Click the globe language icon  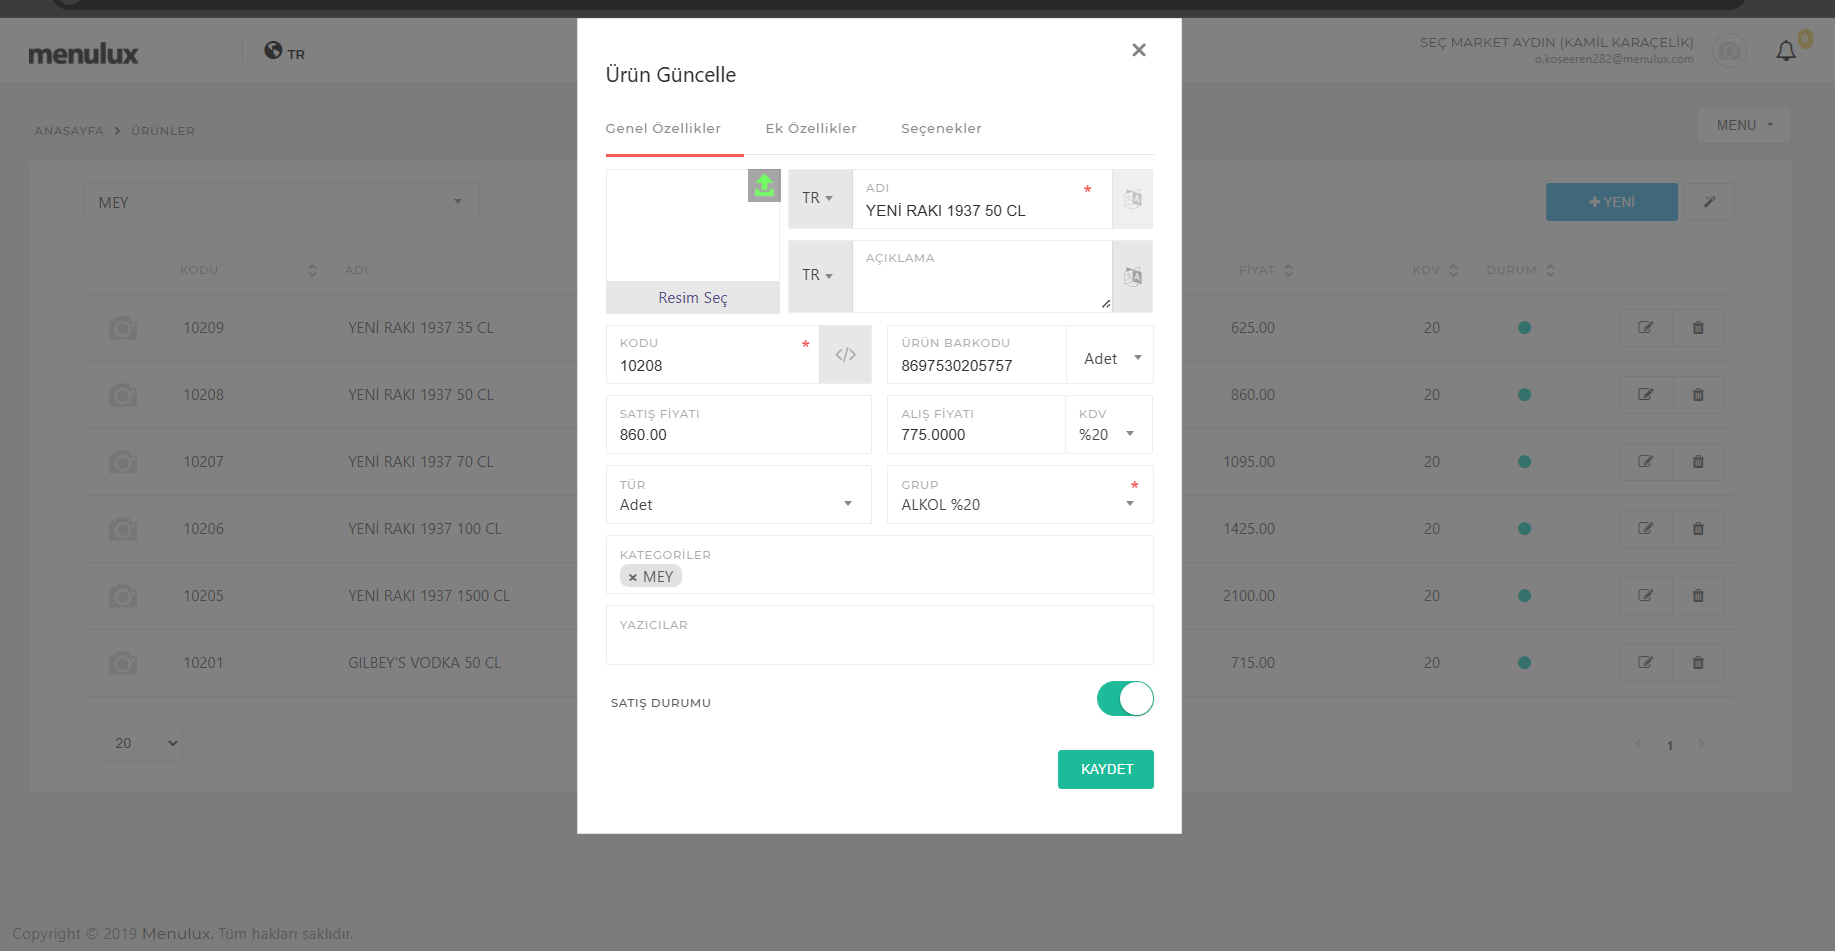273,50
